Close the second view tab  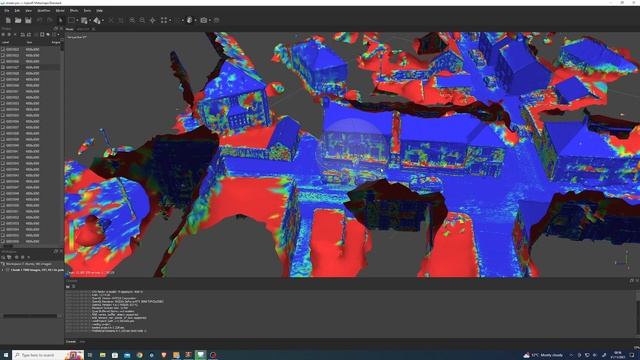click(93, 29)
